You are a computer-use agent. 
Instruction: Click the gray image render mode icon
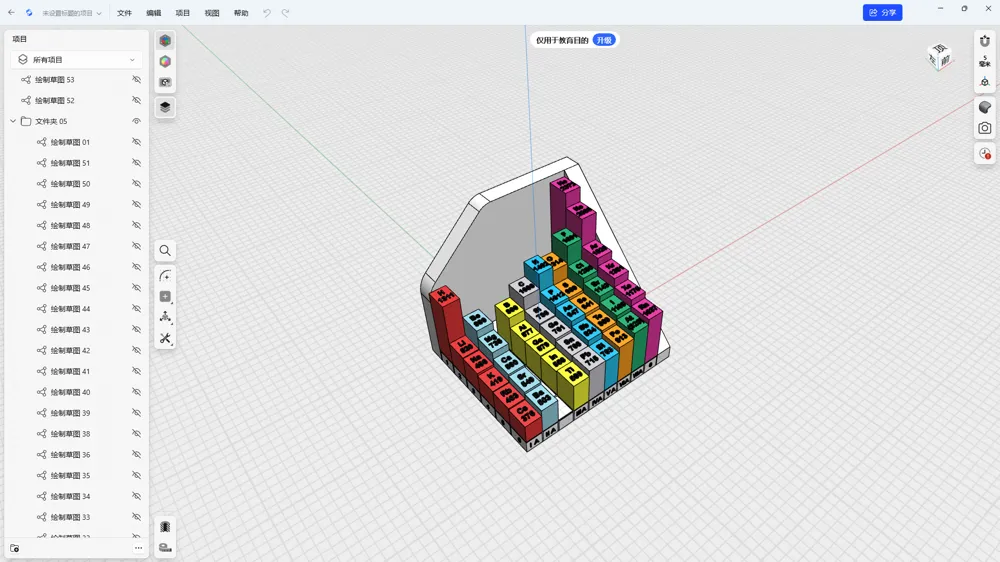[165, 82]
